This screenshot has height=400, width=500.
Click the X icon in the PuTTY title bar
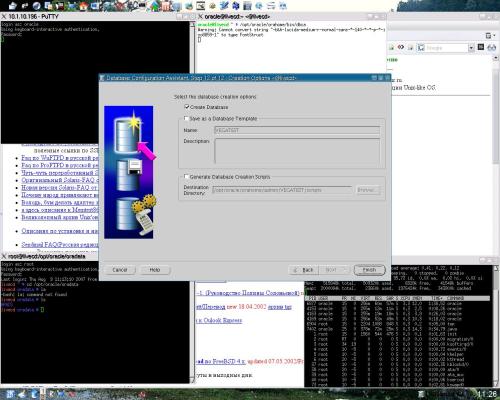point(4,16)
